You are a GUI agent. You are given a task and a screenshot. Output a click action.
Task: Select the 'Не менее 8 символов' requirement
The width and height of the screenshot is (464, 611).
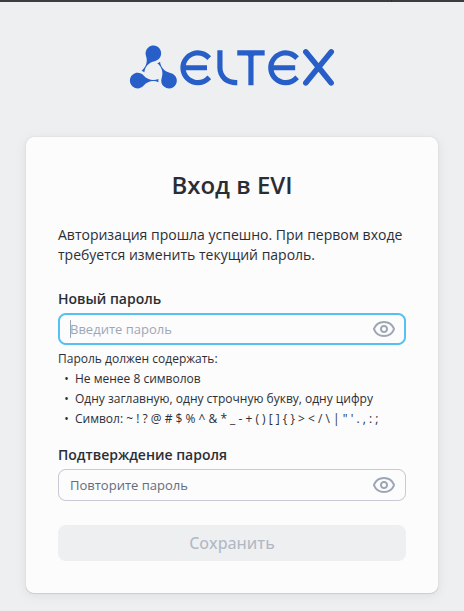point(138,379)
